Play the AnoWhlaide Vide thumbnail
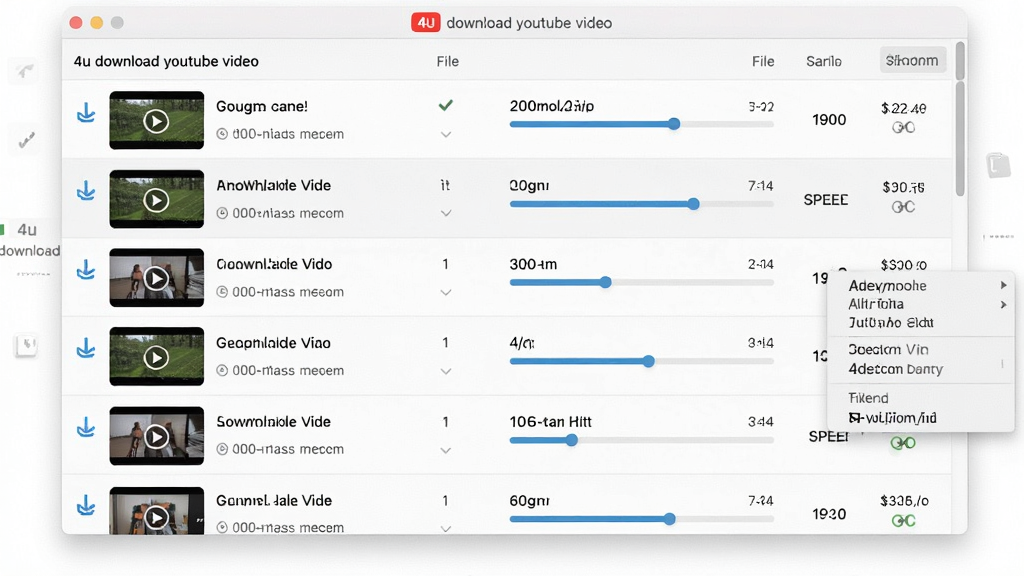This screenshot has height=576, width=1024. [x=156, y=200]
